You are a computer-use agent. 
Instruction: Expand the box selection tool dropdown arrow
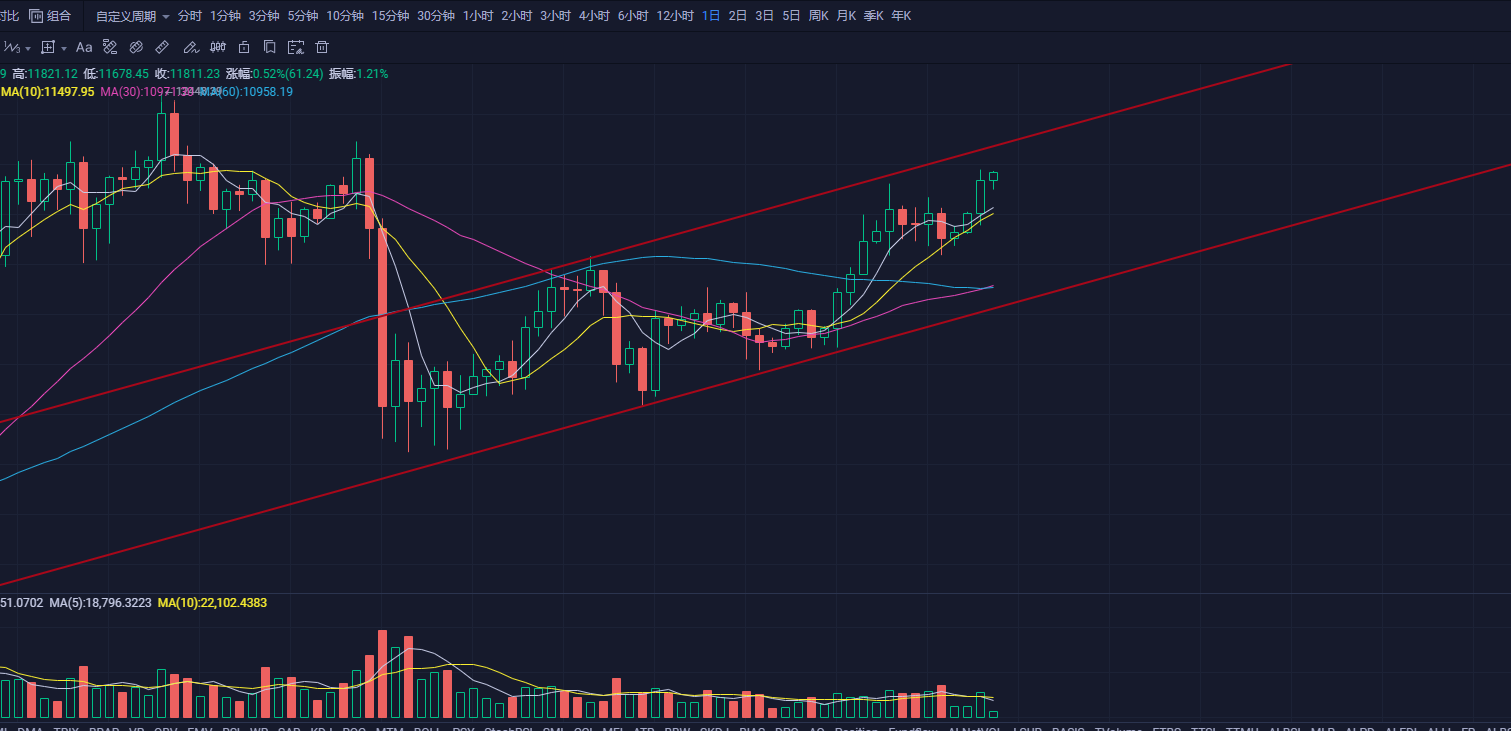[64, 48]
